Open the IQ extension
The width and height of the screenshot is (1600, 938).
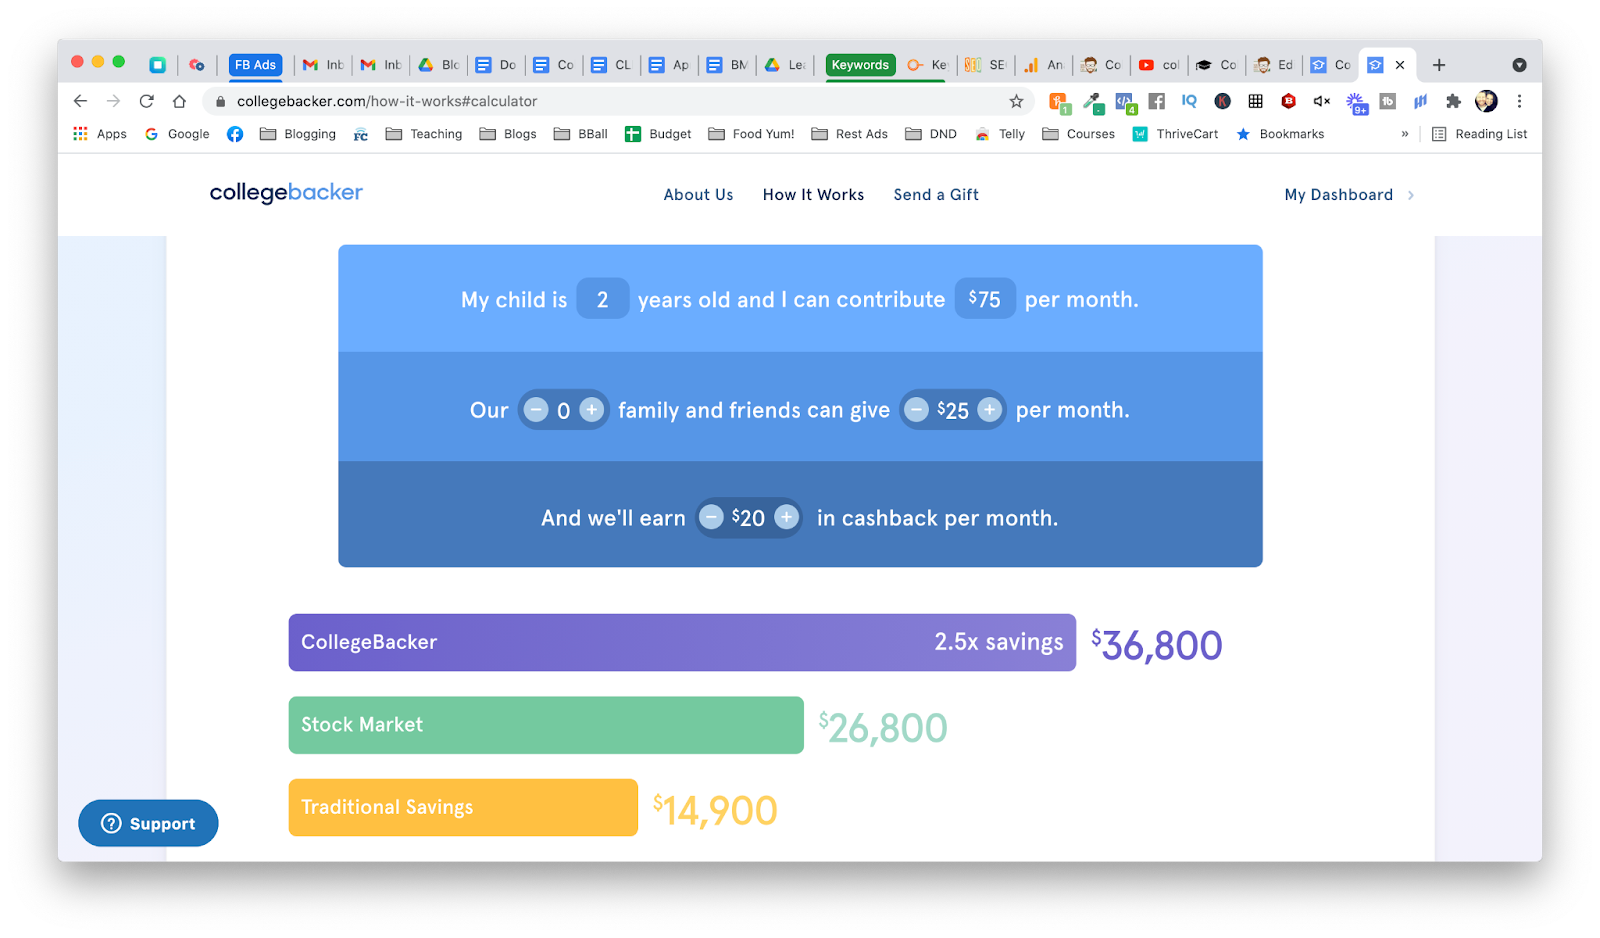tap(1189, 101)
